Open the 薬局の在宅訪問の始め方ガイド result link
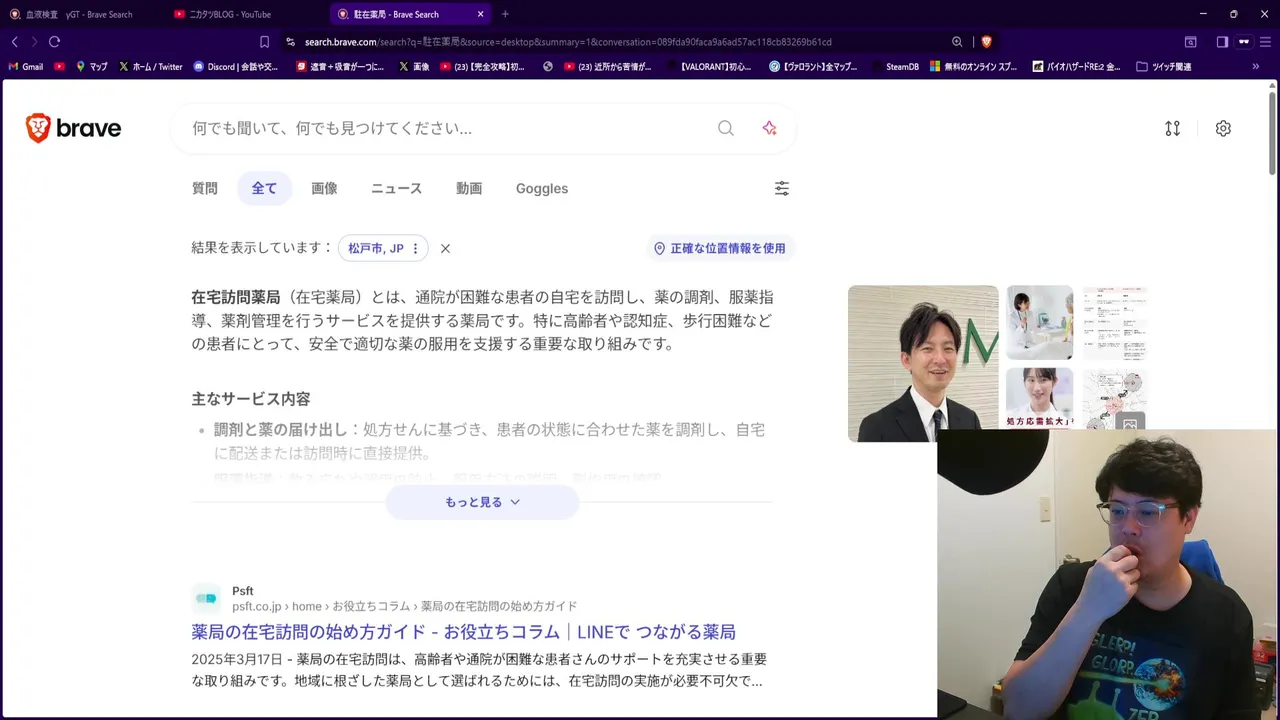Image resolution: width=1280 pixels, height=720 pixels. (x=463, y=632)
